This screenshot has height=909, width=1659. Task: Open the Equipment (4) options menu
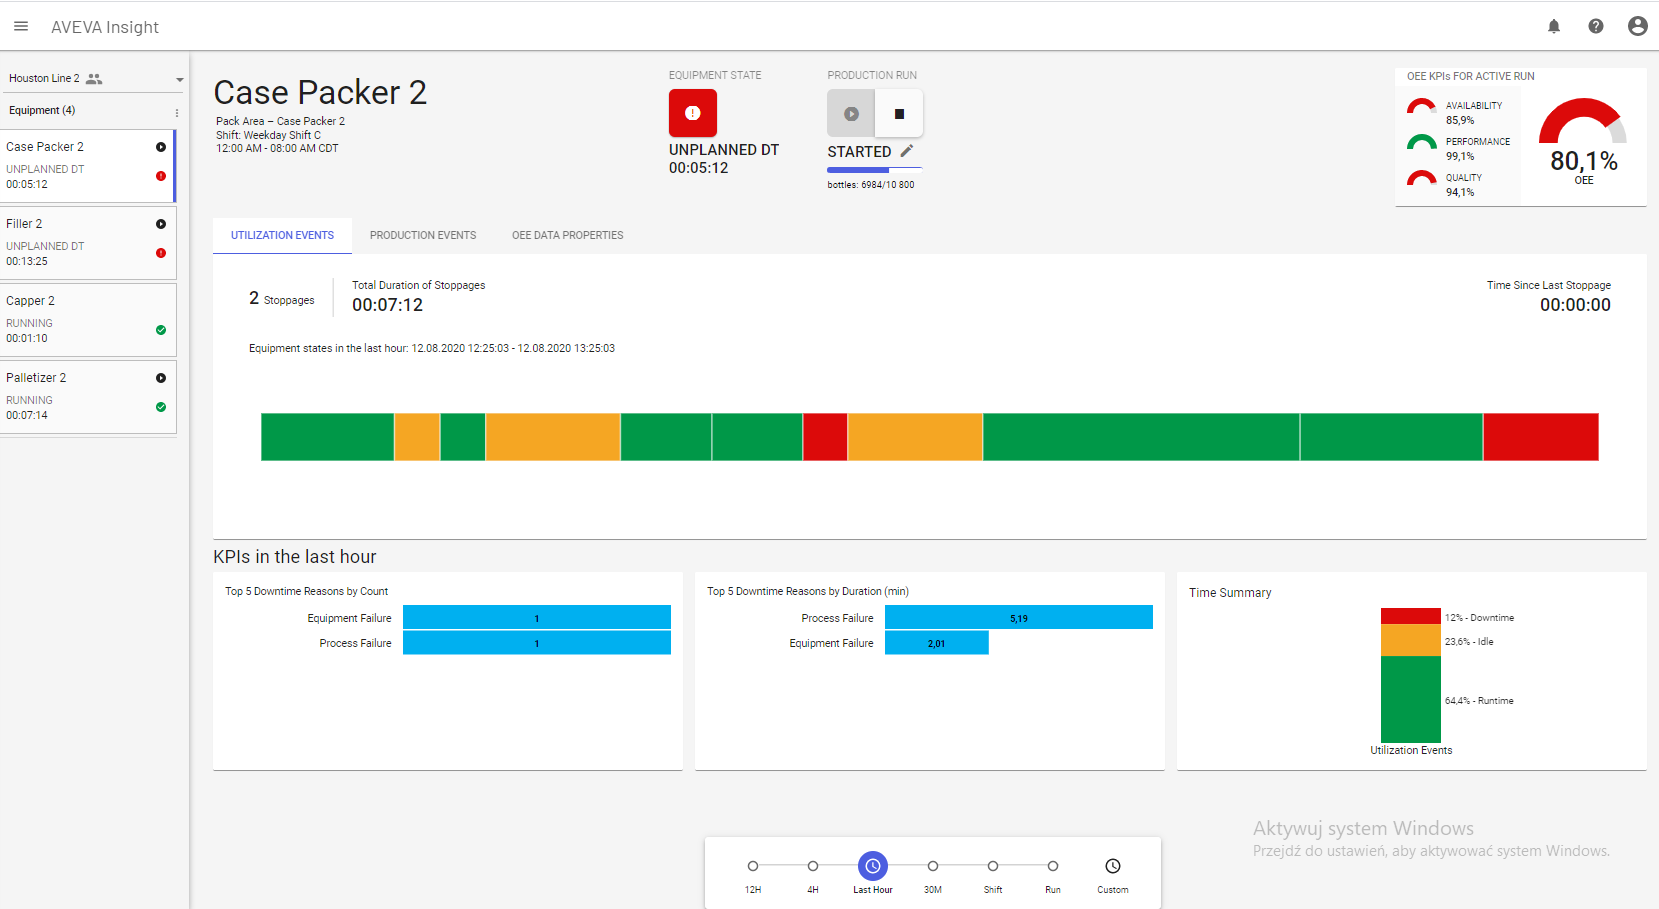pyautogui.click(x=177, y=112)
